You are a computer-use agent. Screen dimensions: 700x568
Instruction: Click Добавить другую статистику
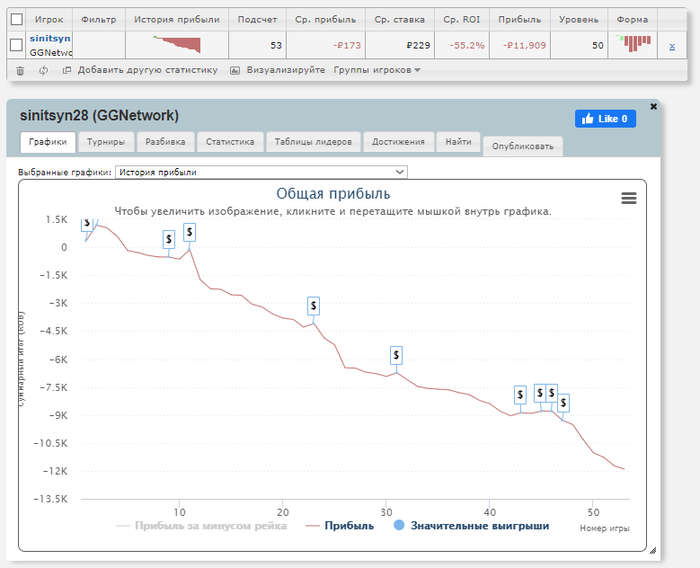coord(147,70)
